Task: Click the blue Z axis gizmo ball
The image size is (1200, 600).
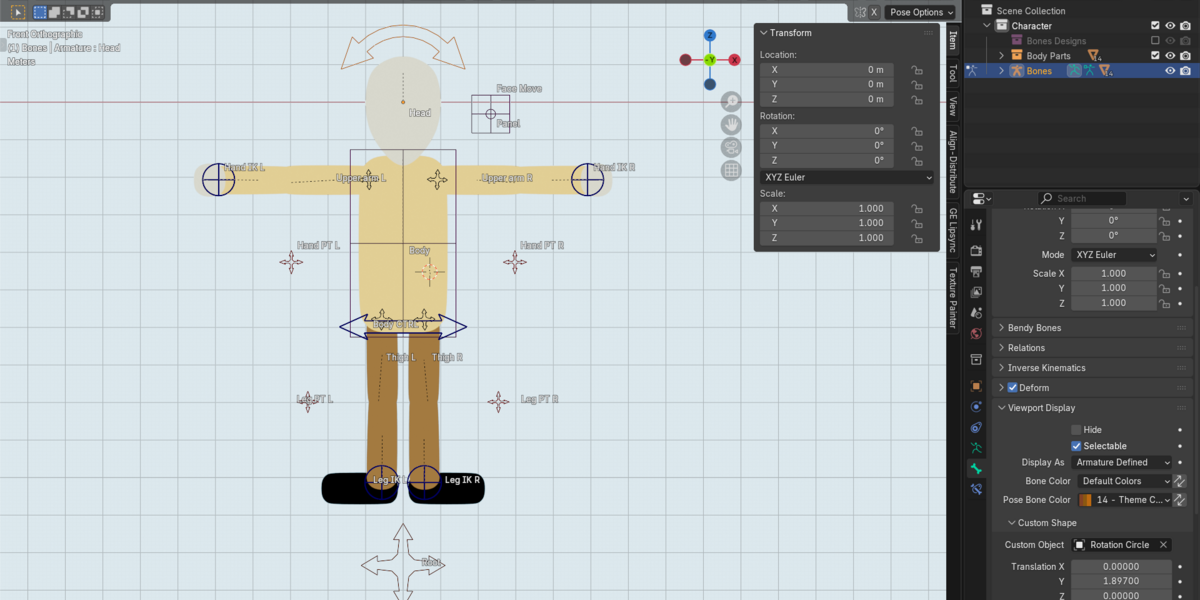Action: [x=710, y=35]
